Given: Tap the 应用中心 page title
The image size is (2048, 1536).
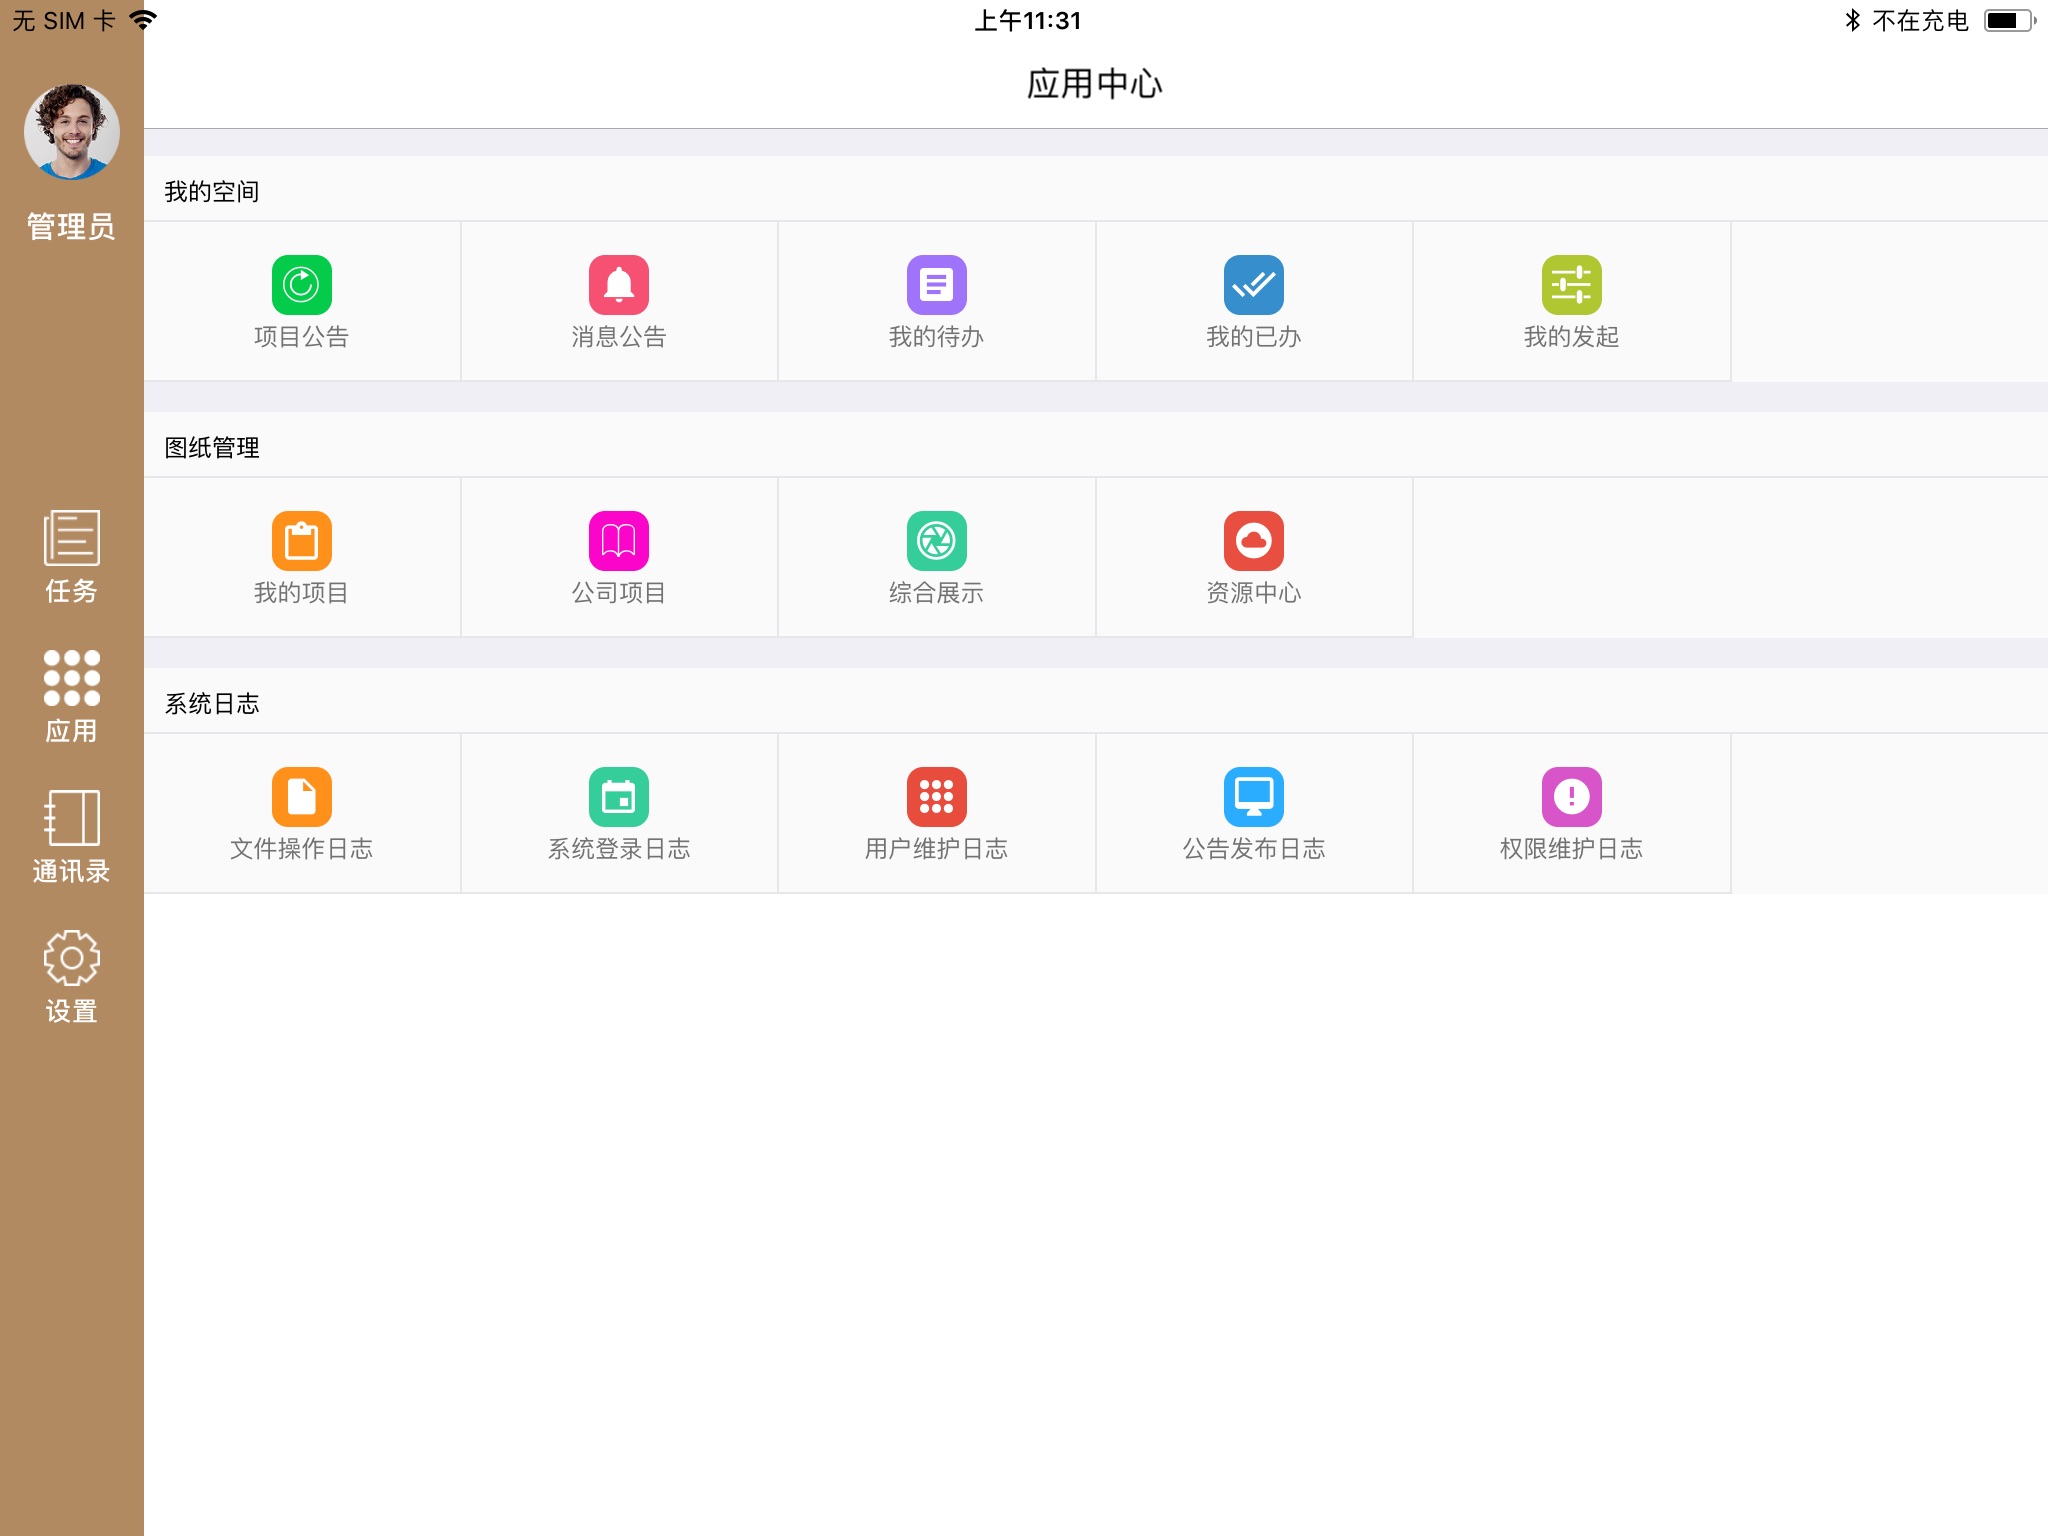Looking at the screenshot, I should pyautogui.click(x=1095, y=84).
